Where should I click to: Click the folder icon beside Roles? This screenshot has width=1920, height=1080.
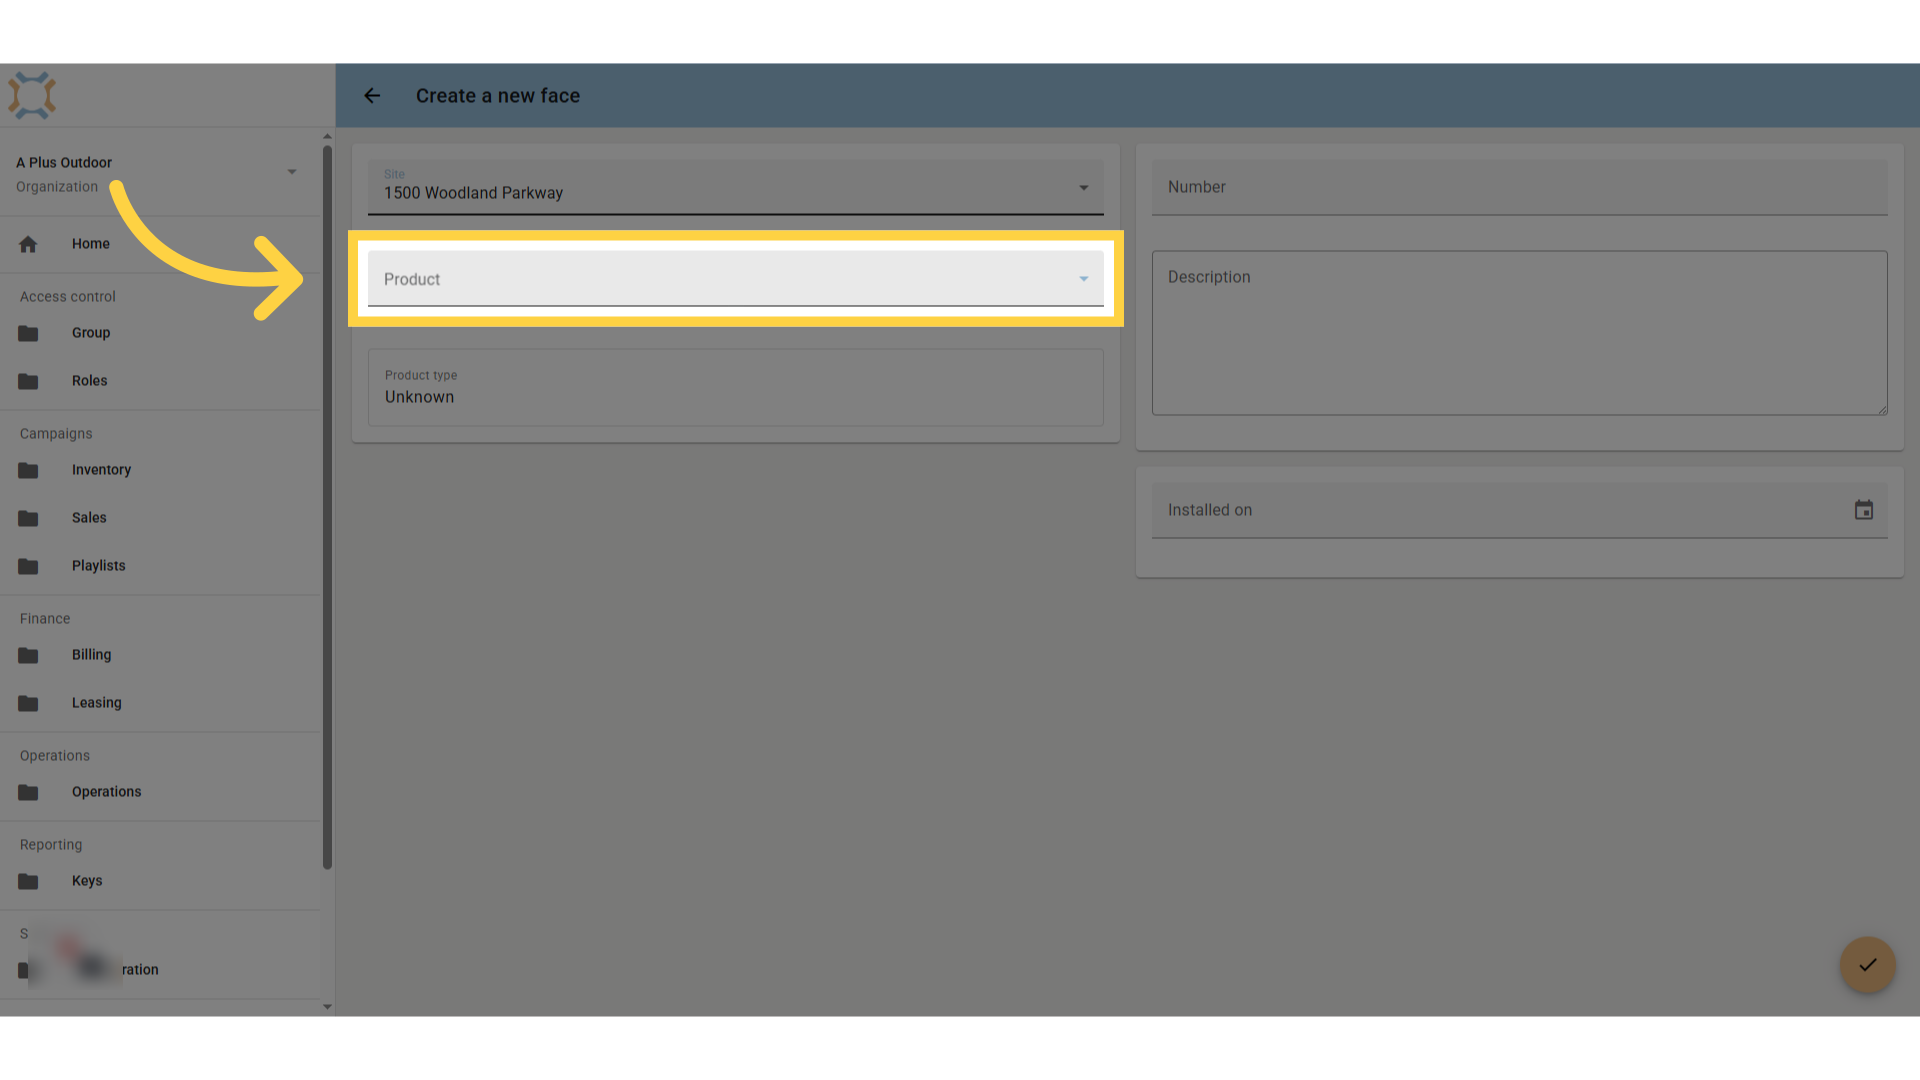click(28, 381)
